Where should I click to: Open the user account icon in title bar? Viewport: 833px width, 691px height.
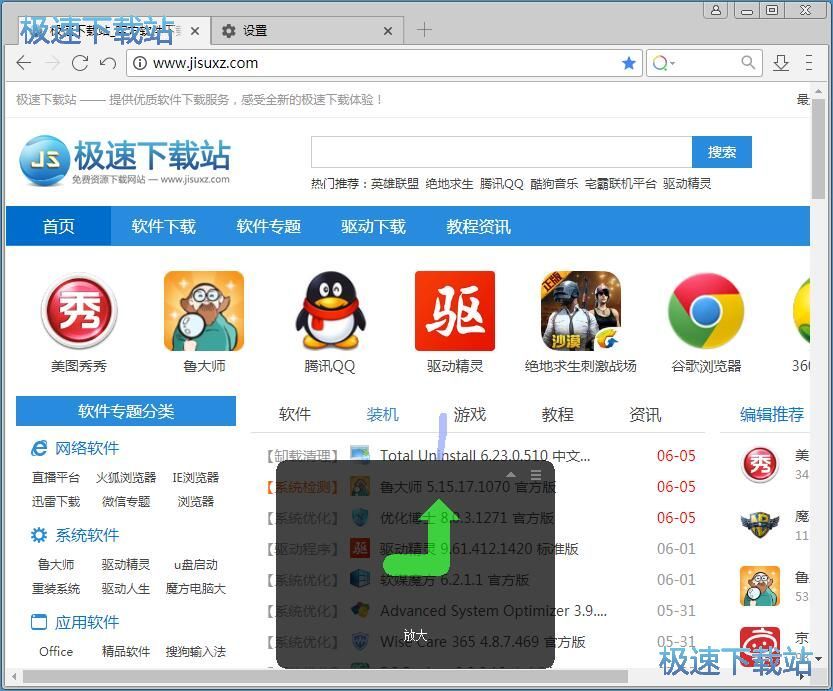coord(716,10)
